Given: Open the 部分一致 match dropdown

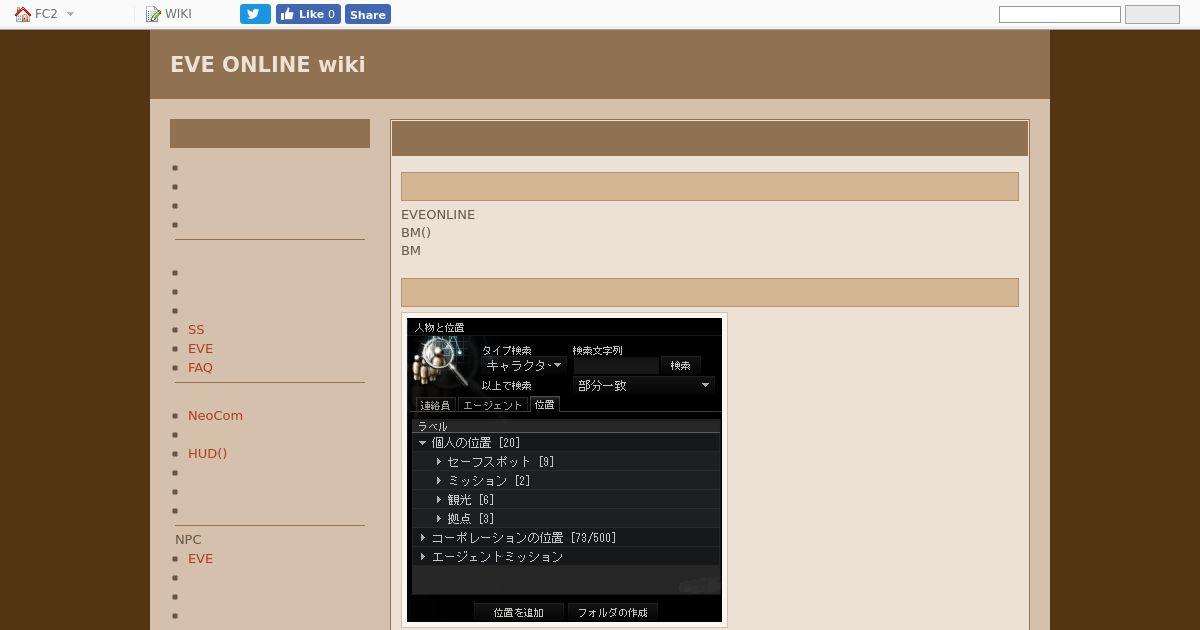Looking at the screenshot, I should (644, 385).
